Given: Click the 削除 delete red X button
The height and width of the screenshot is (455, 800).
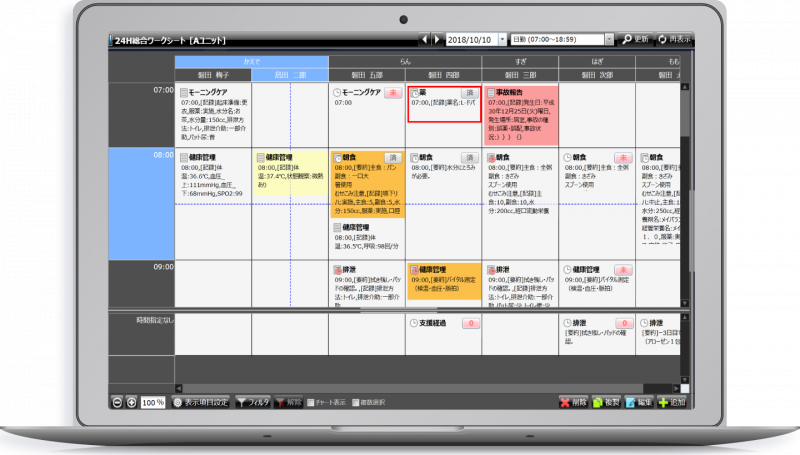Looking at the screenshot, I should tap(573, 402).
